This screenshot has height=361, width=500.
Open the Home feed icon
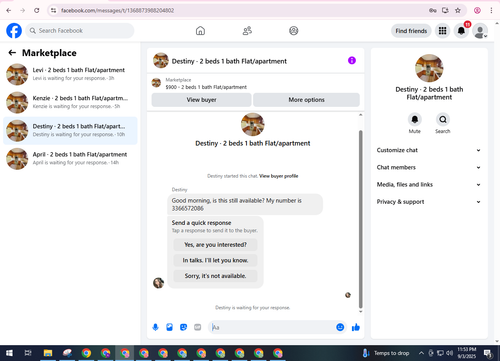click(x=200, y=31)
